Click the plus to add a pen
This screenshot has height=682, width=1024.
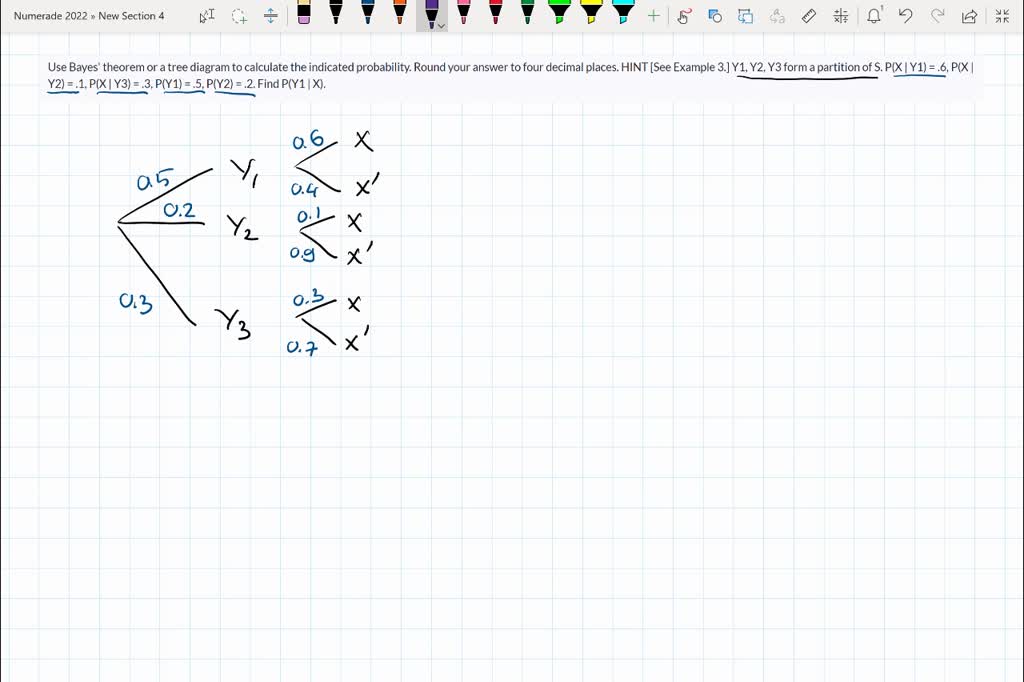click(653, 15)
